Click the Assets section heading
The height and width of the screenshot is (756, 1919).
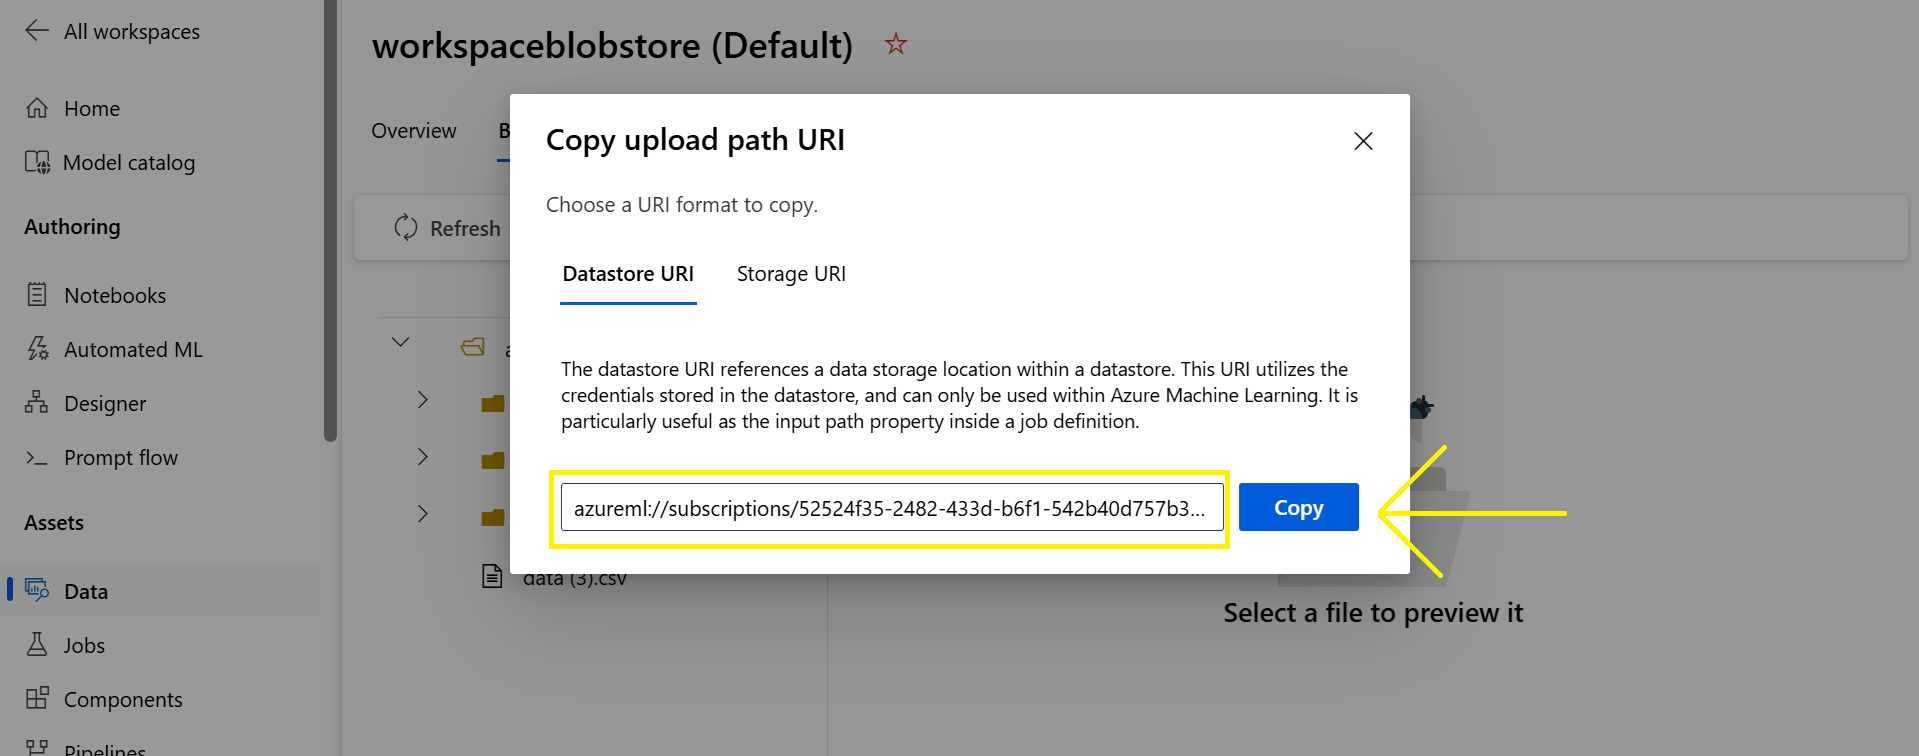tap(54, 523)
